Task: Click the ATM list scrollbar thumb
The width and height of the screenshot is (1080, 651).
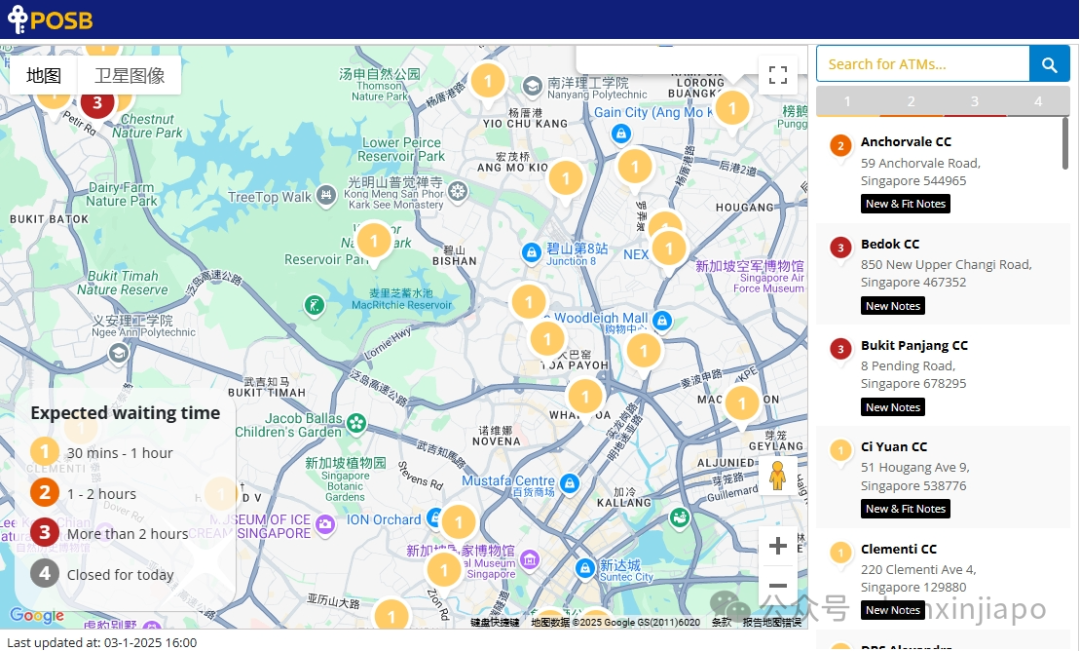Action: 1065,143
